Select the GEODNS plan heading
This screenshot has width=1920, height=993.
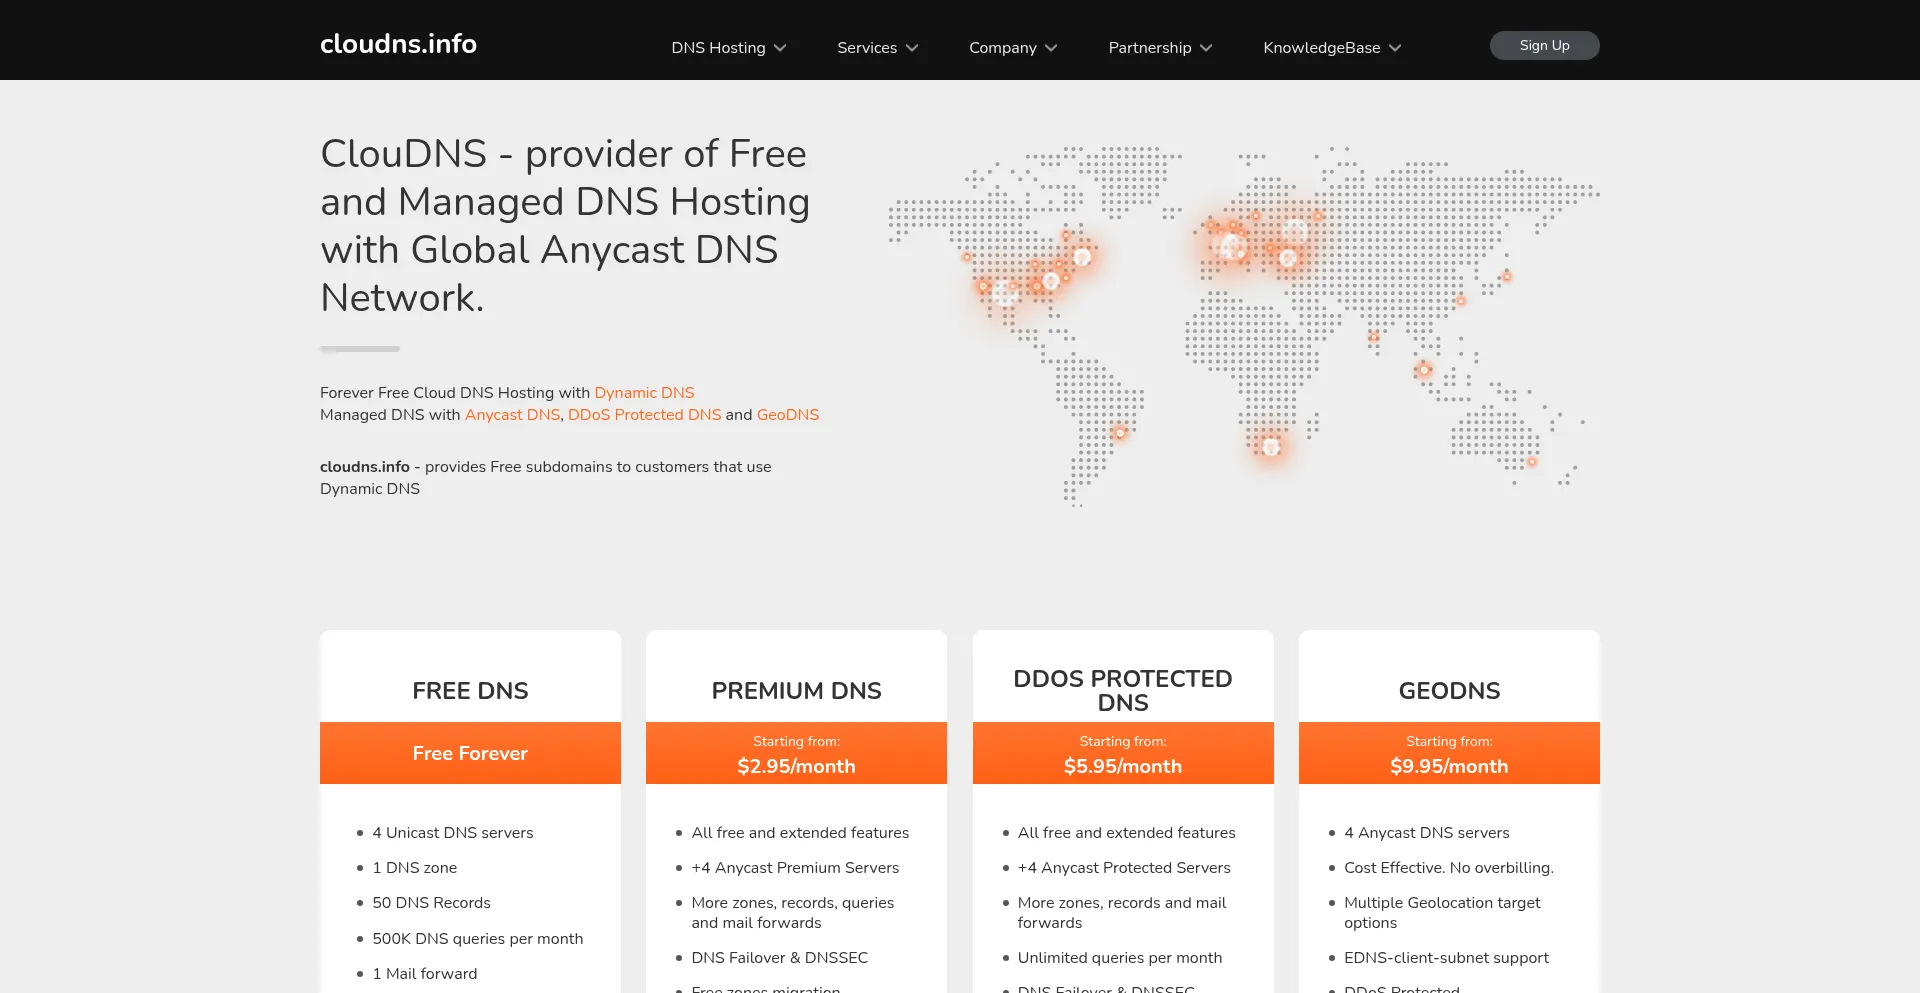coord(1449,690)
